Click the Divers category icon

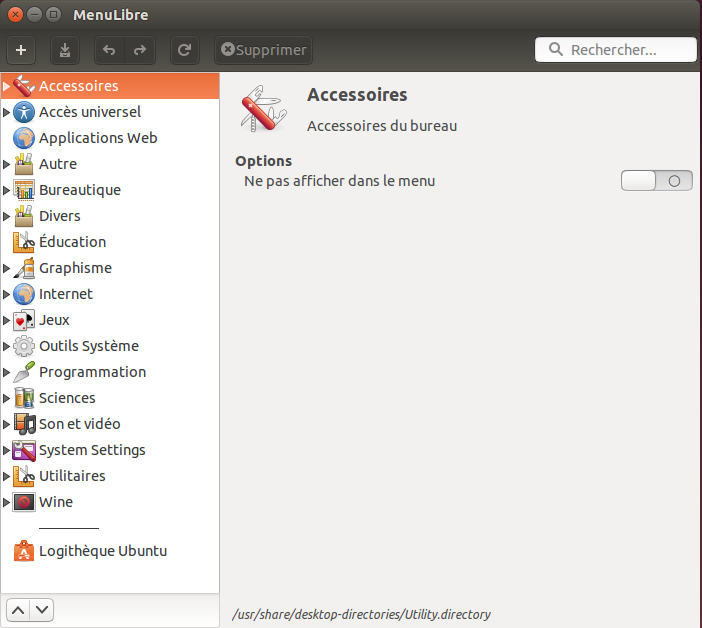[x=24, y=216]
